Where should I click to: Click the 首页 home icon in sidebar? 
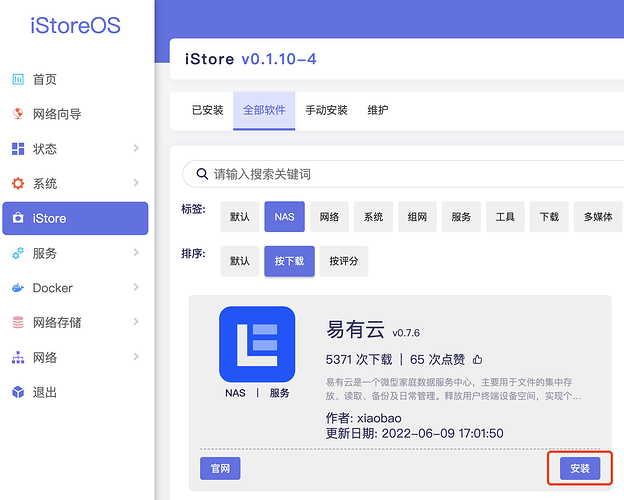point(18,80)
